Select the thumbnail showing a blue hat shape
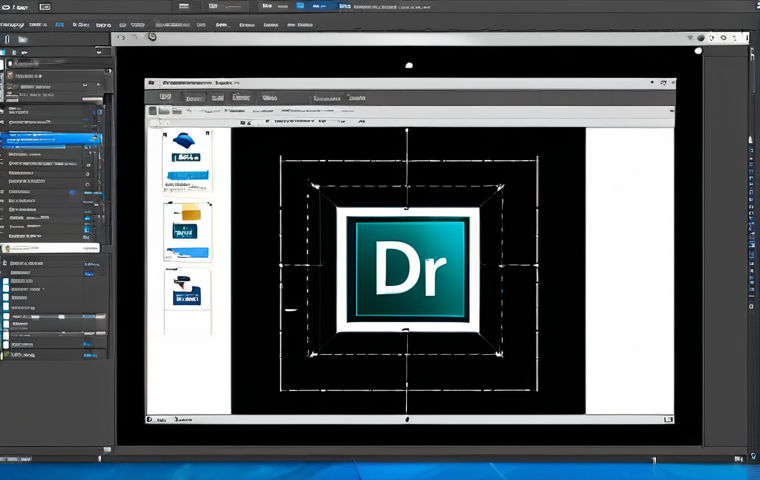The height and width of the screenshot is (480, 760). point(187,160)
